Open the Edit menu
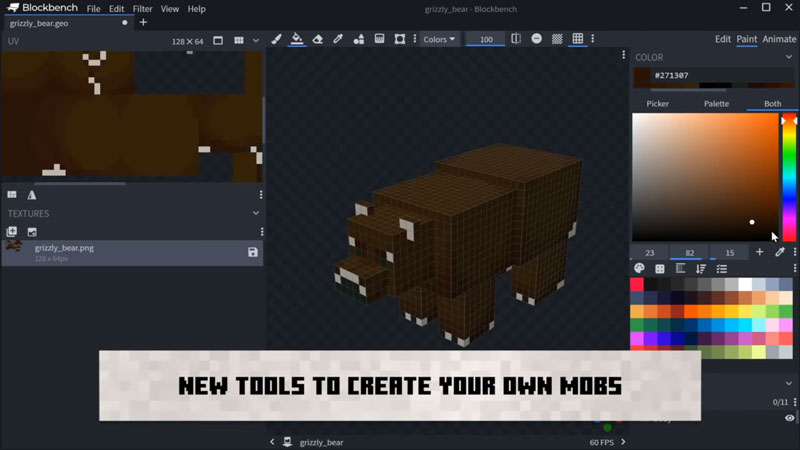The image size is (800, 450). coord(116,9)
